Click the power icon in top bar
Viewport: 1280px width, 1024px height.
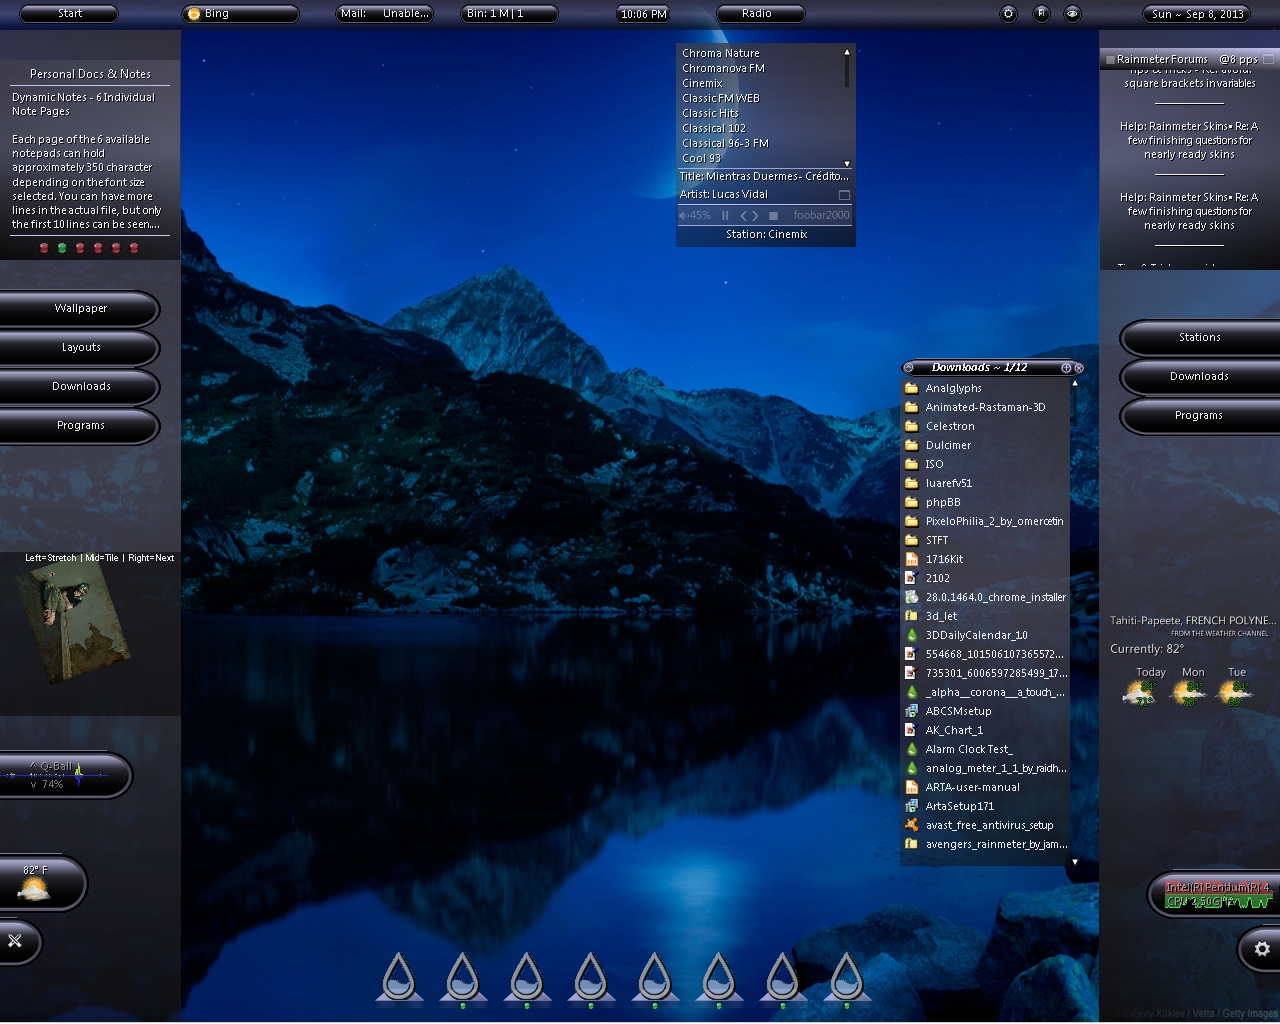1008,14
